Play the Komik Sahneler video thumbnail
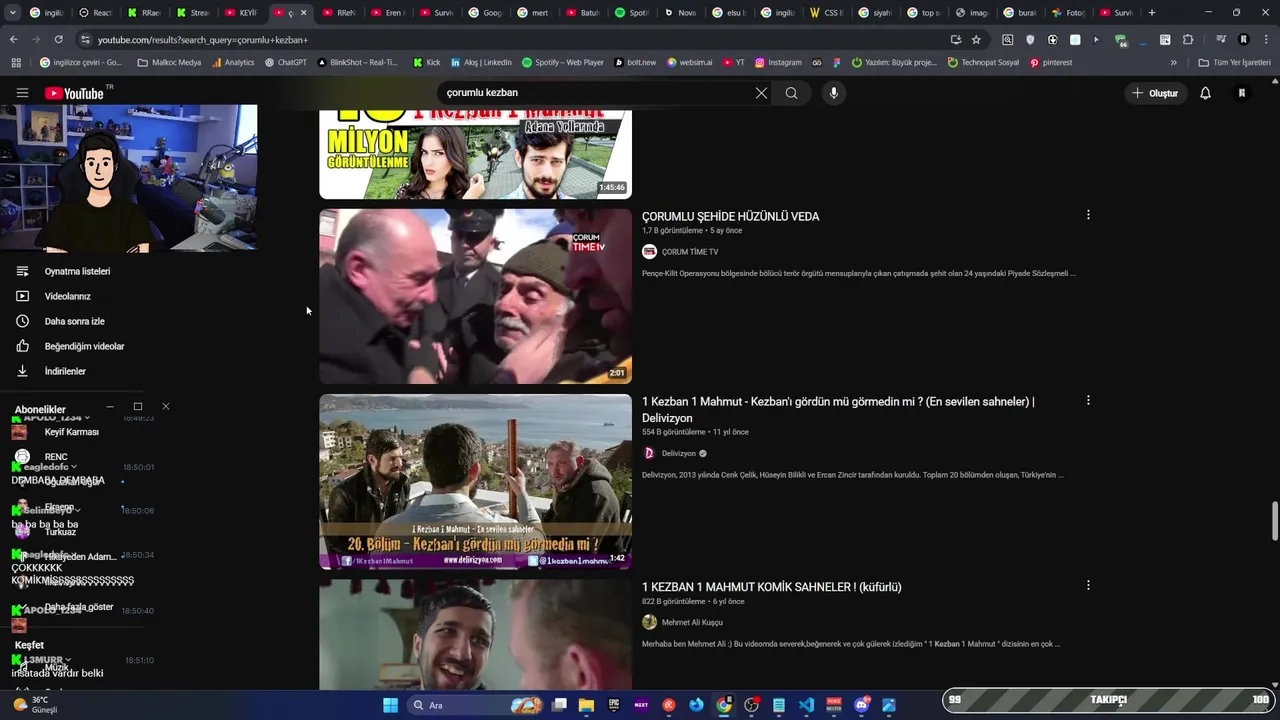Viewport: 1280px width, 720px height. tap(475, 634)
